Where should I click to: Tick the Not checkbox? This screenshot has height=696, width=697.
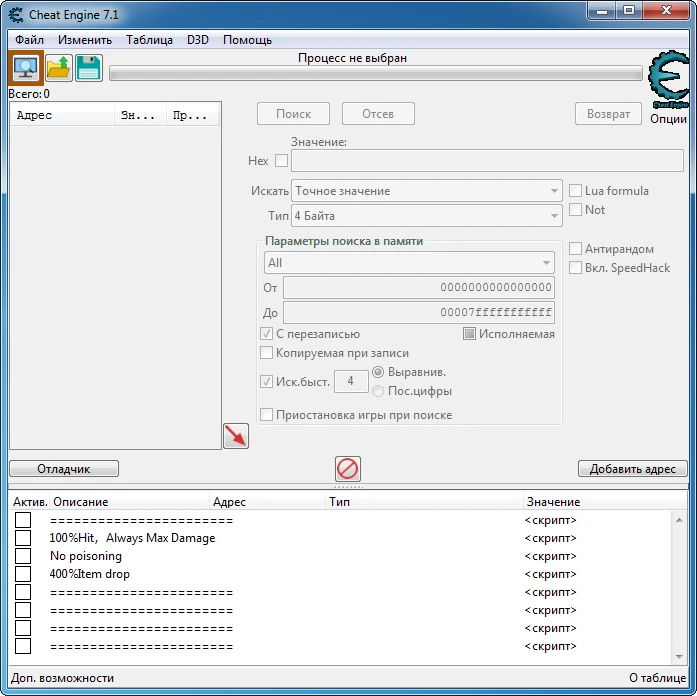point(575,209)
